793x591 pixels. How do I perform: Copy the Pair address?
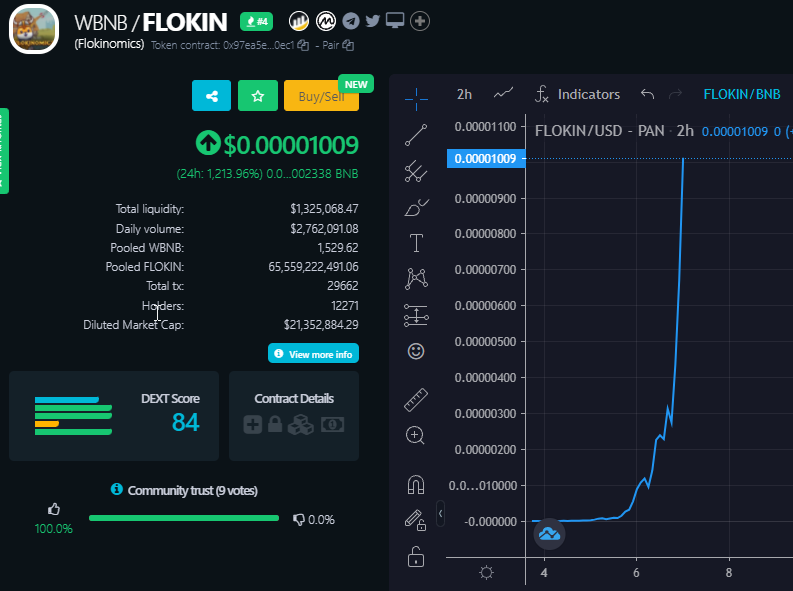click(x=348, y=46)
